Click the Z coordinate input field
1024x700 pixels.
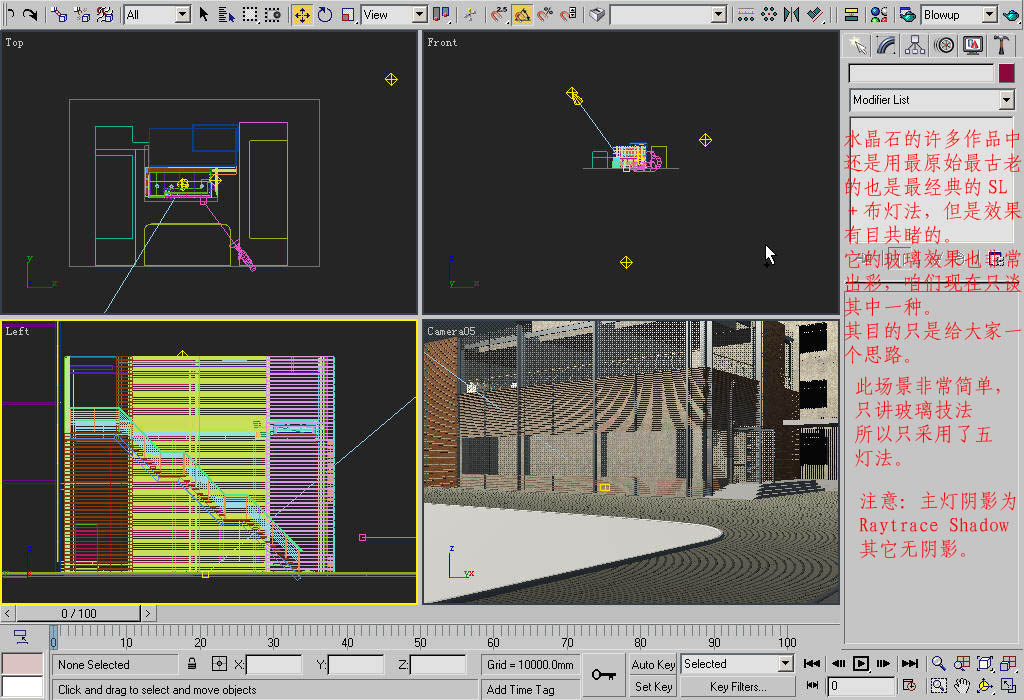438,665
